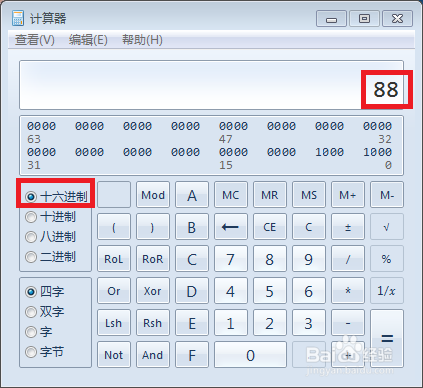This screenshot has width=423, height=388.
Task: Recall memory with MR
Action: click(270, 195)
